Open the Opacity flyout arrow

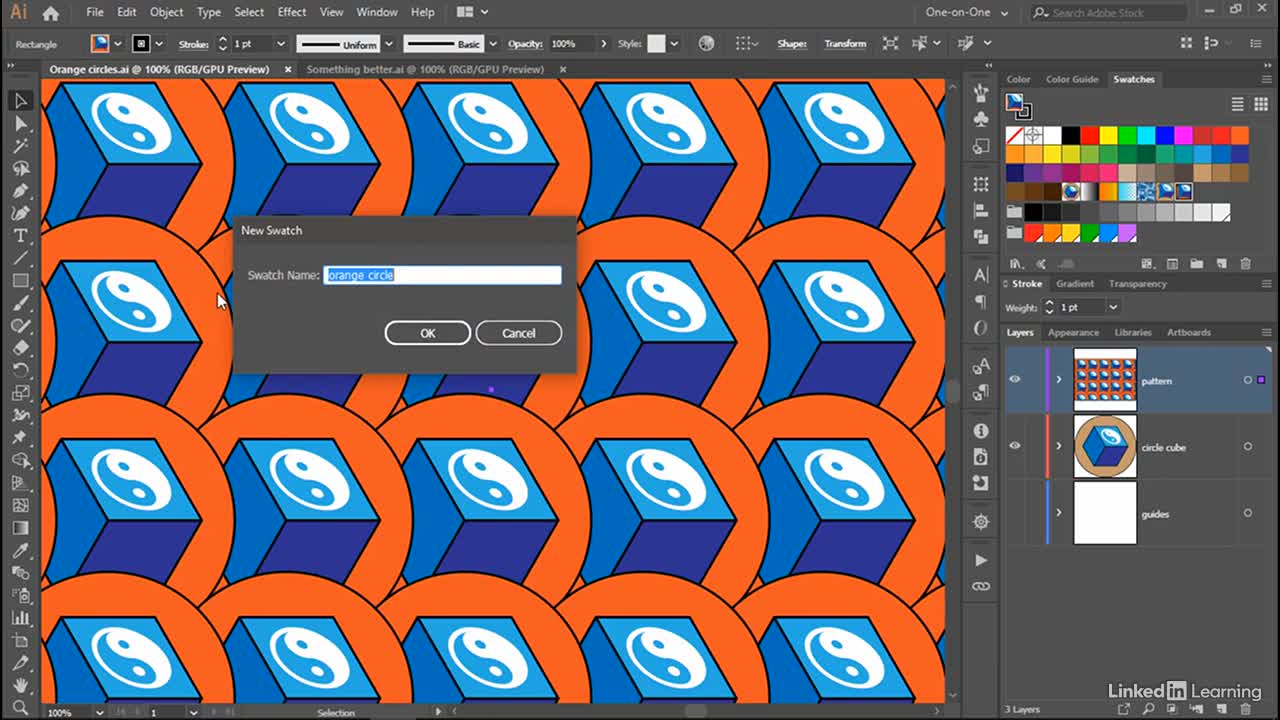click(x=603, y=44)
